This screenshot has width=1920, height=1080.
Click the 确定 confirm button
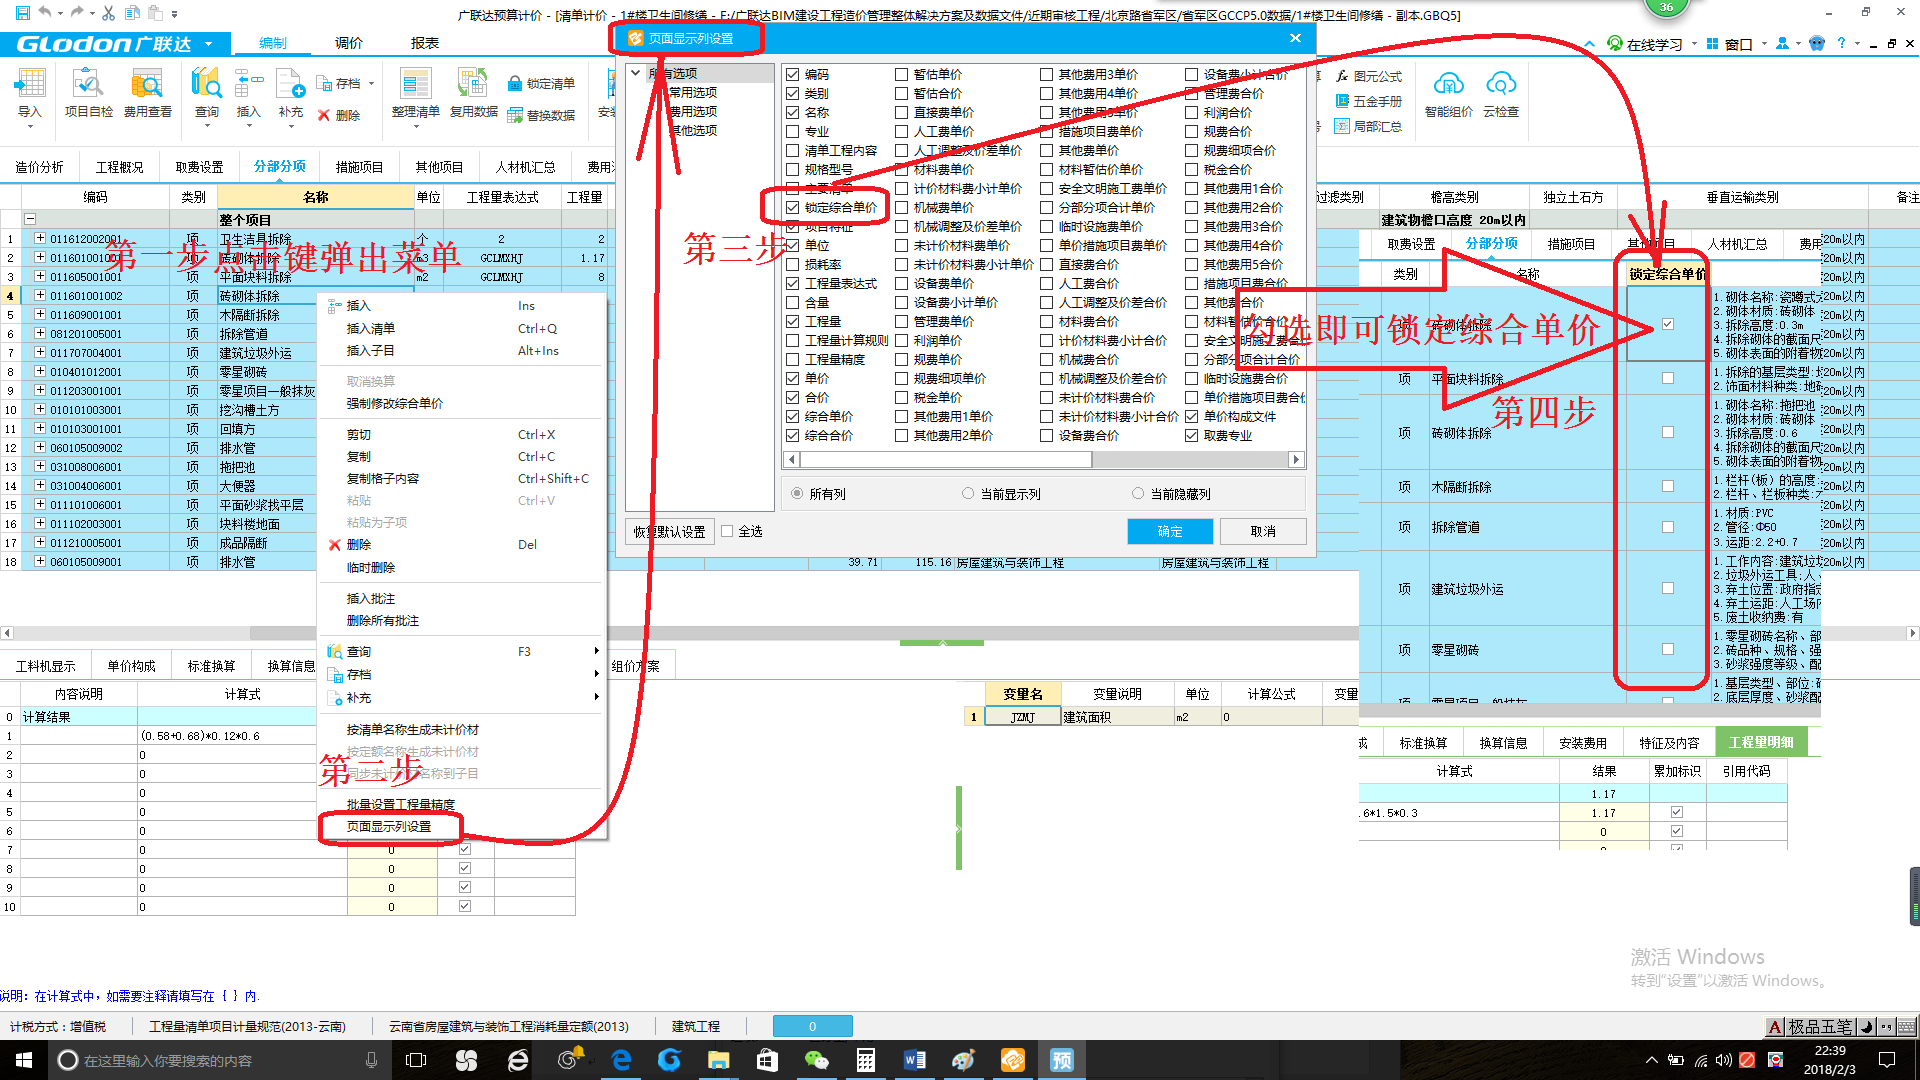coord(1170,532)
